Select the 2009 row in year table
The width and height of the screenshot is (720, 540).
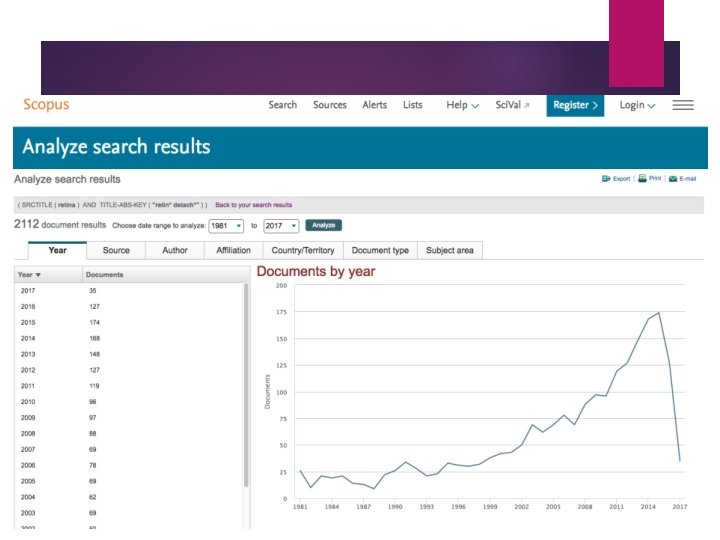pyautogui.click(x=129, y=417)
